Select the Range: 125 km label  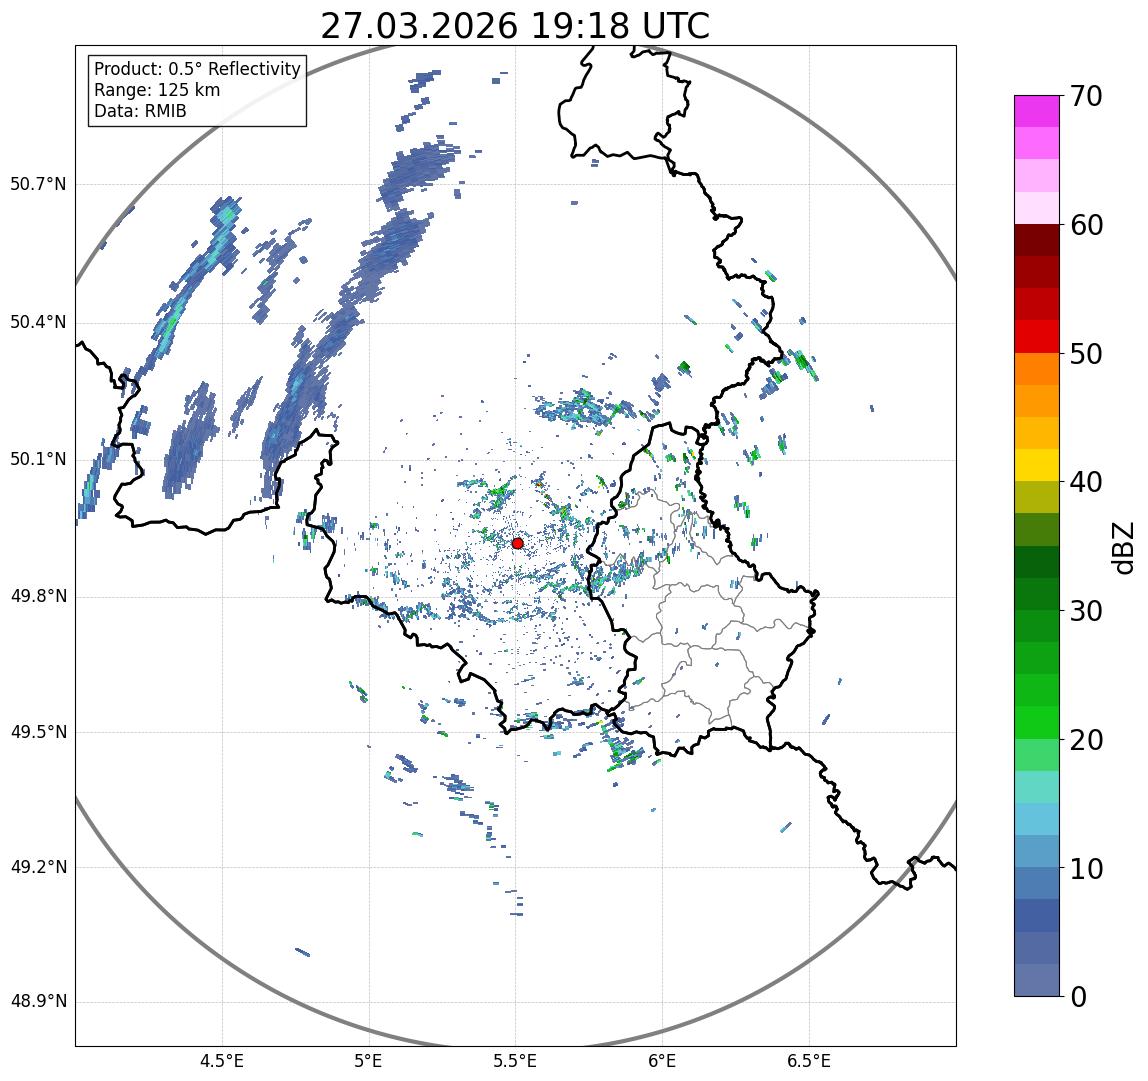click(x=157, y=90)
